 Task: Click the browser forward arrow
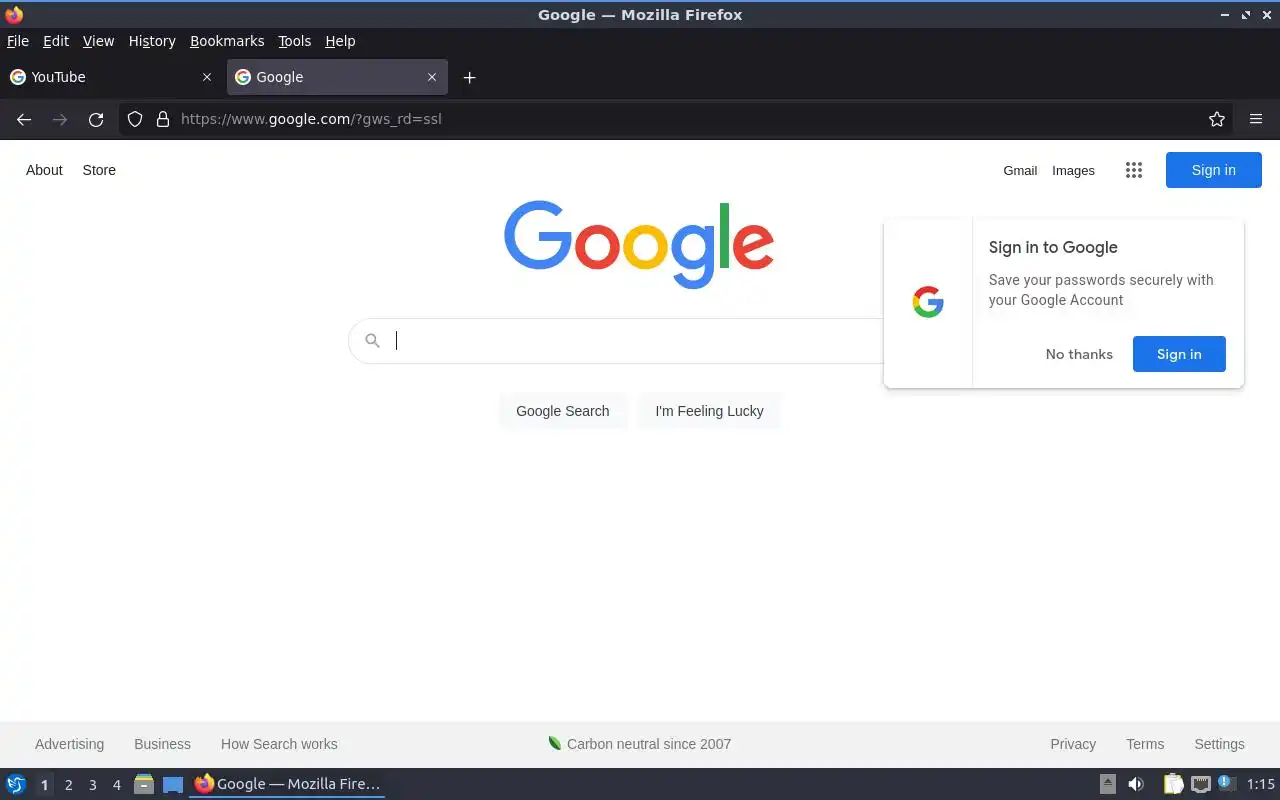pyautogui.click(x=60, y=119)
